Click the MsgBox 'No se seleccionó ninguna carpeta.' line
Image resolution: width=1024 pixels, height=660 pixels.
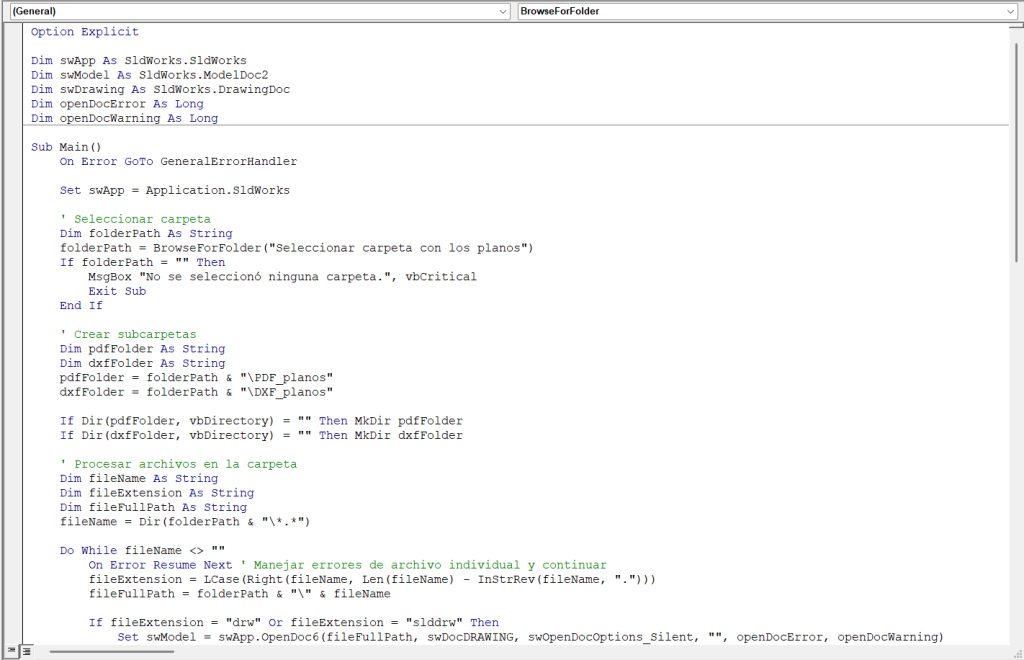click(x=282, y=276)
